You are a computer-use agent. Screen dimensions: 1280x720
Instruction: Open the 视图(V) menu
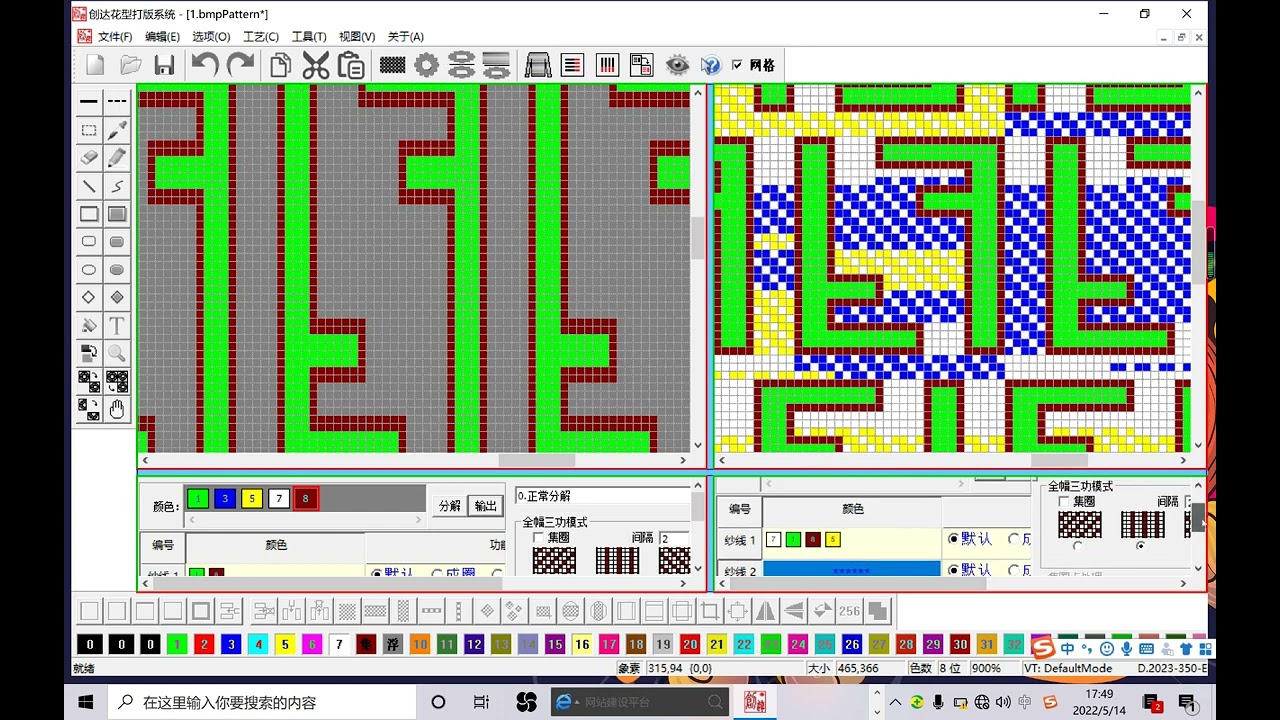(357, 37)
